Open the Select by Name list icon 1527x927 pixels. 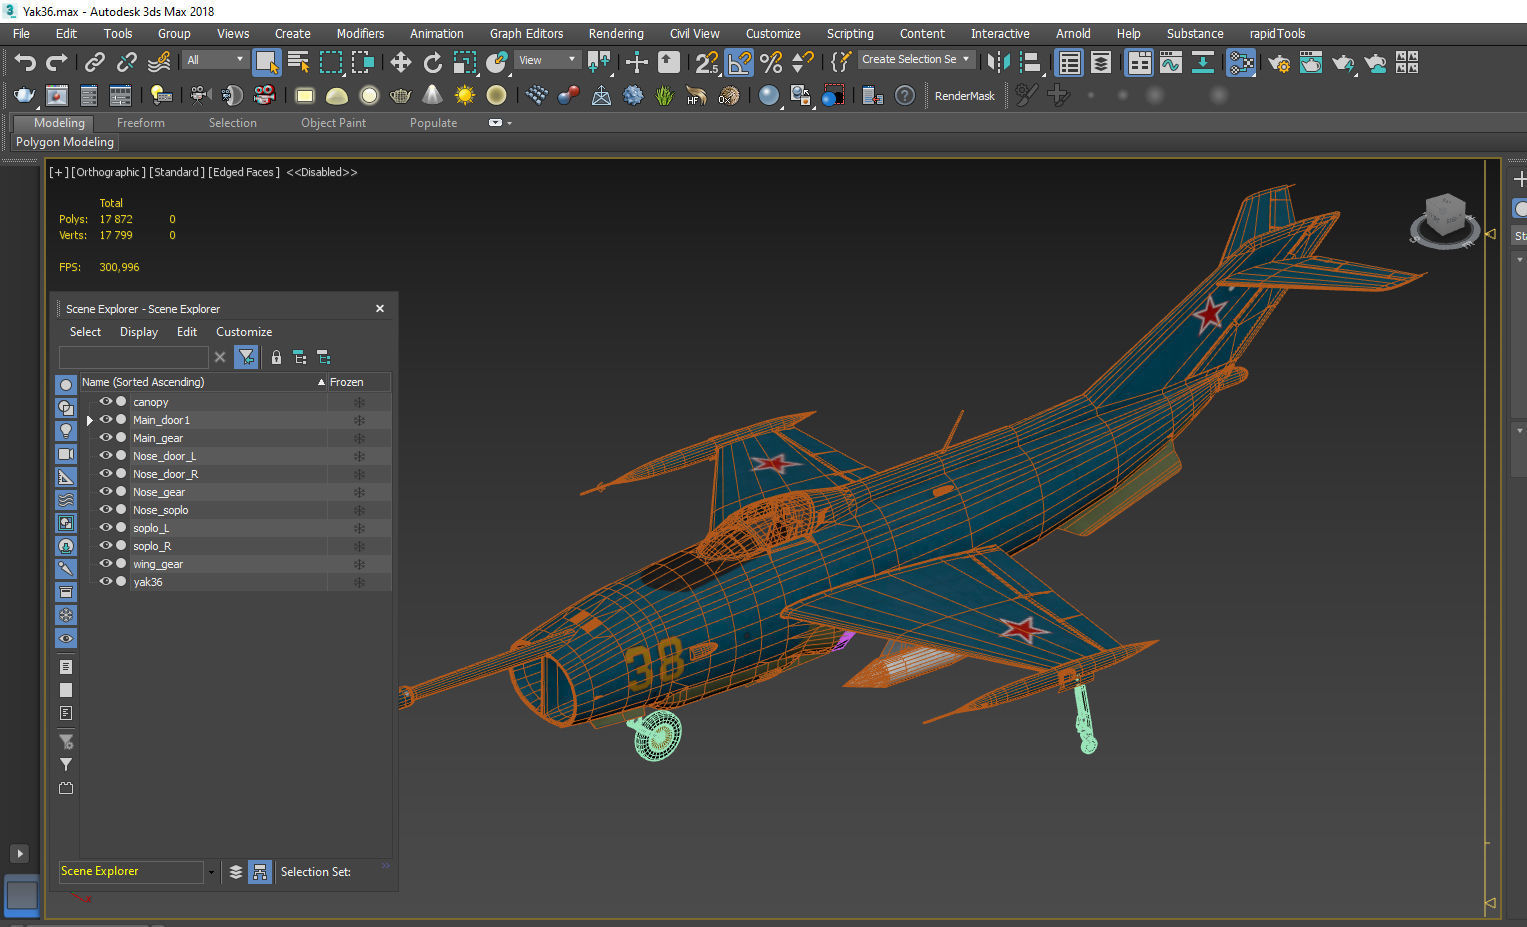pyautogui.click(x=298, y=63)
